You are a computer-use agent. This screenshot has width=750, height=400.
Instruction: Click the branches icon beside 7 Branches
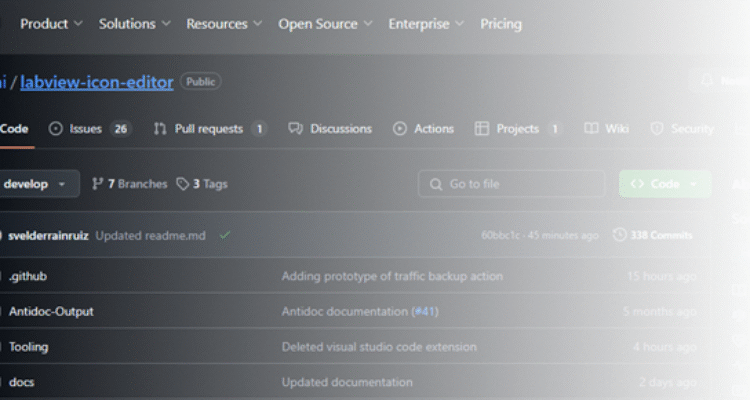click(x=98, y=184)
